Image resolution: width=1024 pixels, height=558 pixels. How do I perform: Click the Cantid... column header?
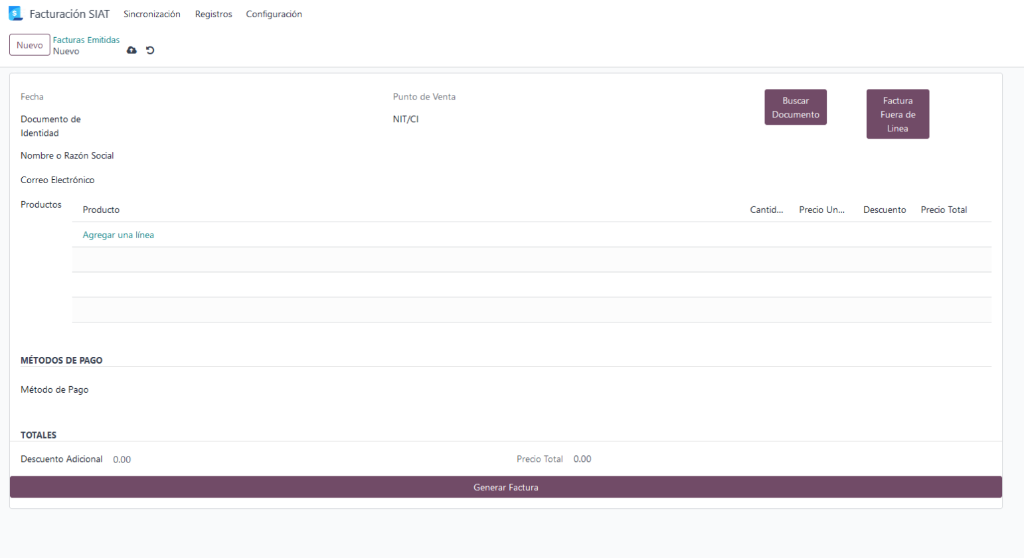[x=766, y=210]
